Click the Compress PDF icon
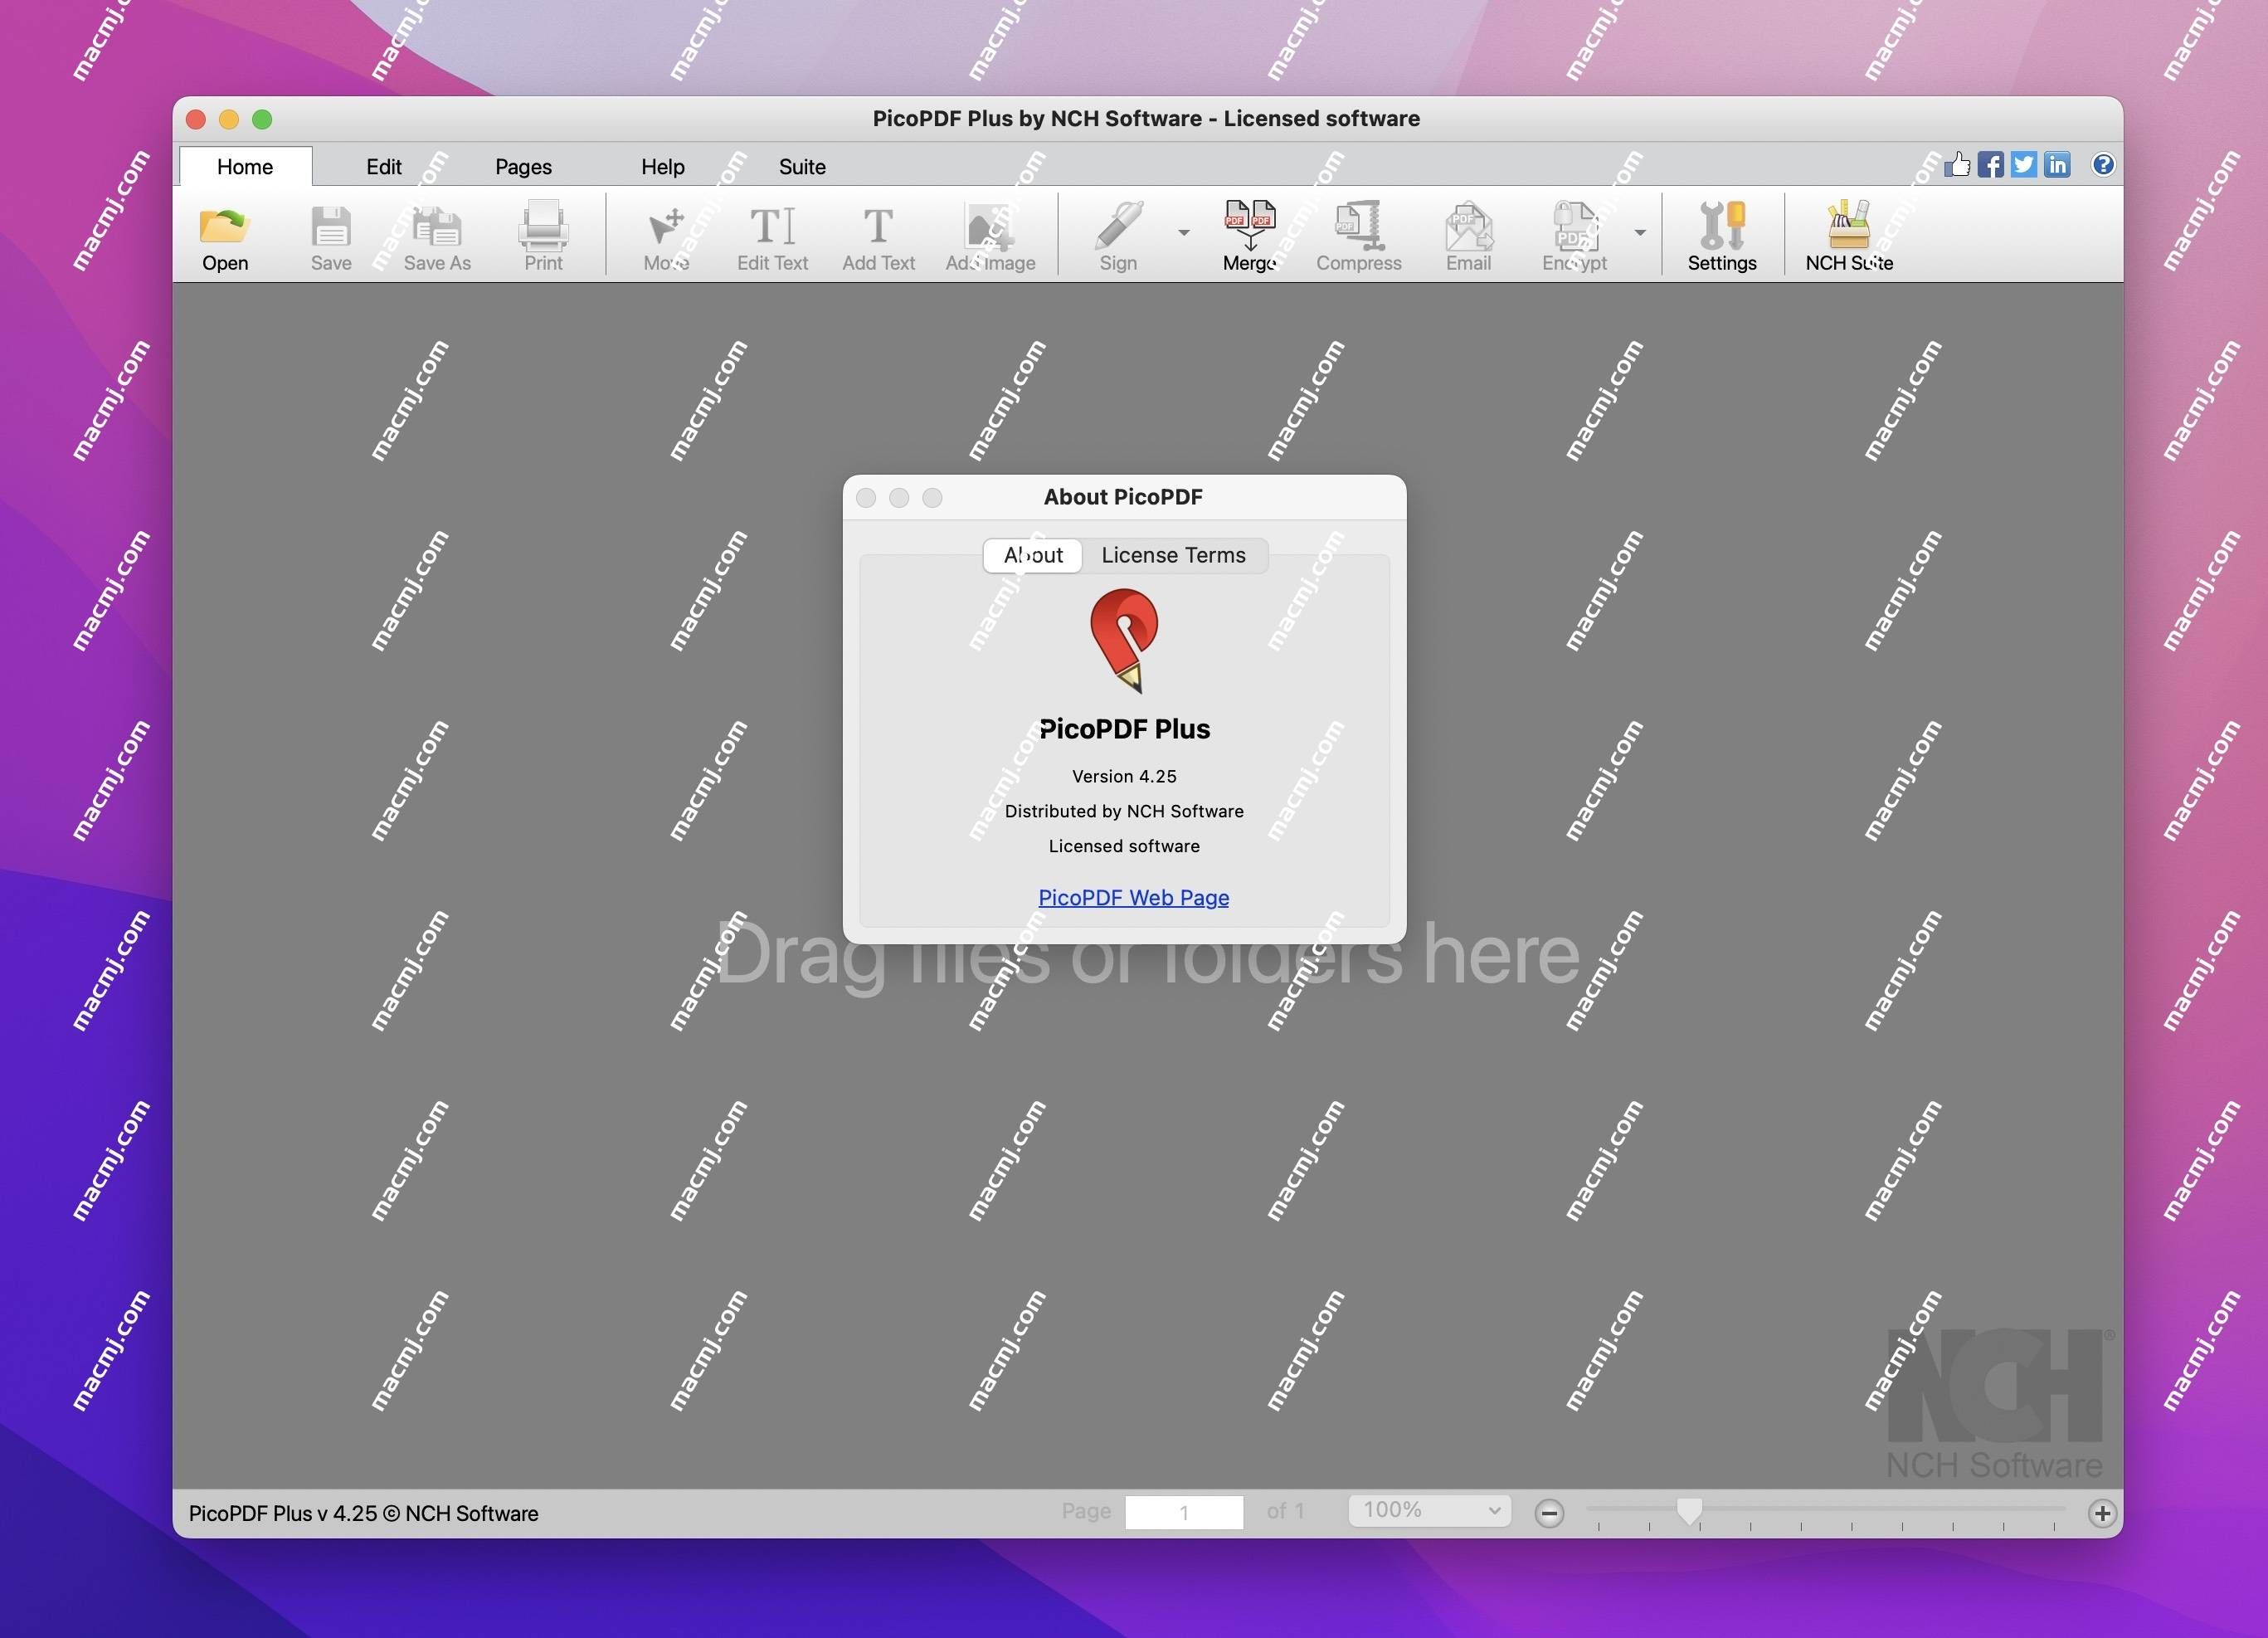 click(x=1358, y=237)
